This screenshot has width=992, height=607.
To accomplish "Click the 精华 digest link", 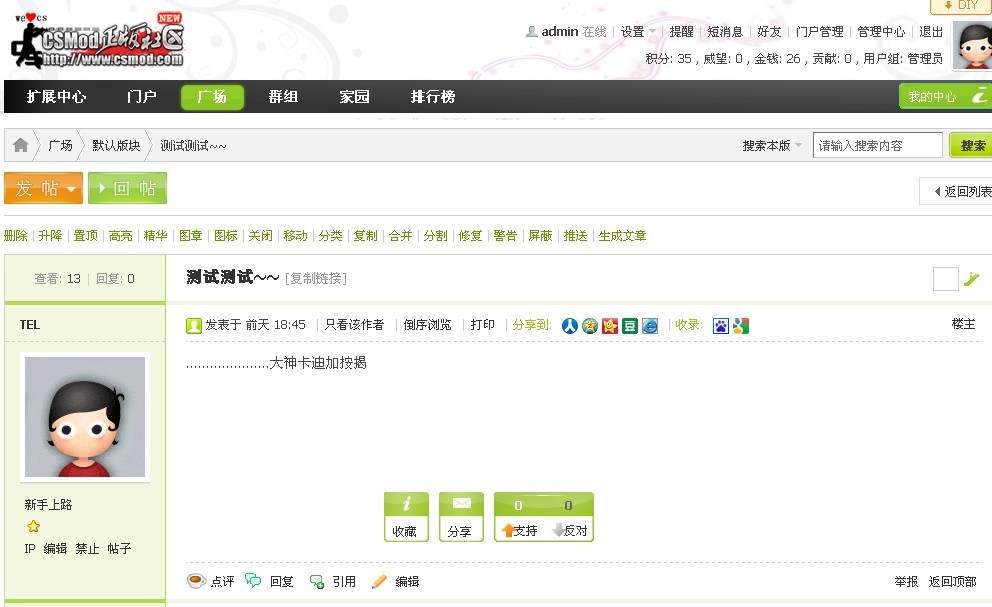I will [156, 235].
